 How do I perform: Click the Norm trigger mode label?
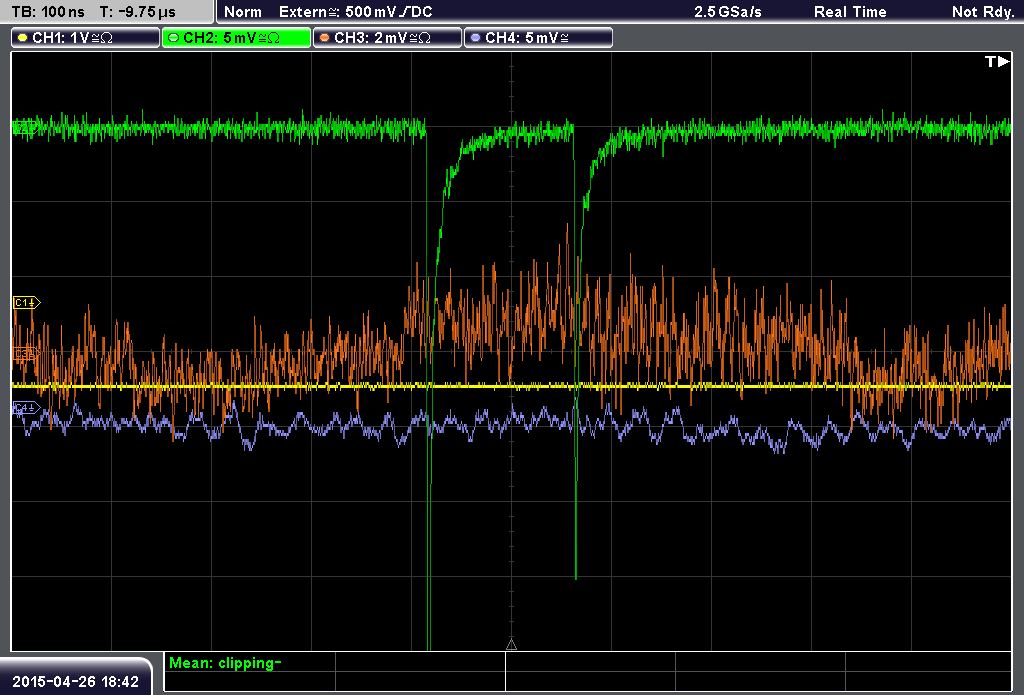coord(242,12)
